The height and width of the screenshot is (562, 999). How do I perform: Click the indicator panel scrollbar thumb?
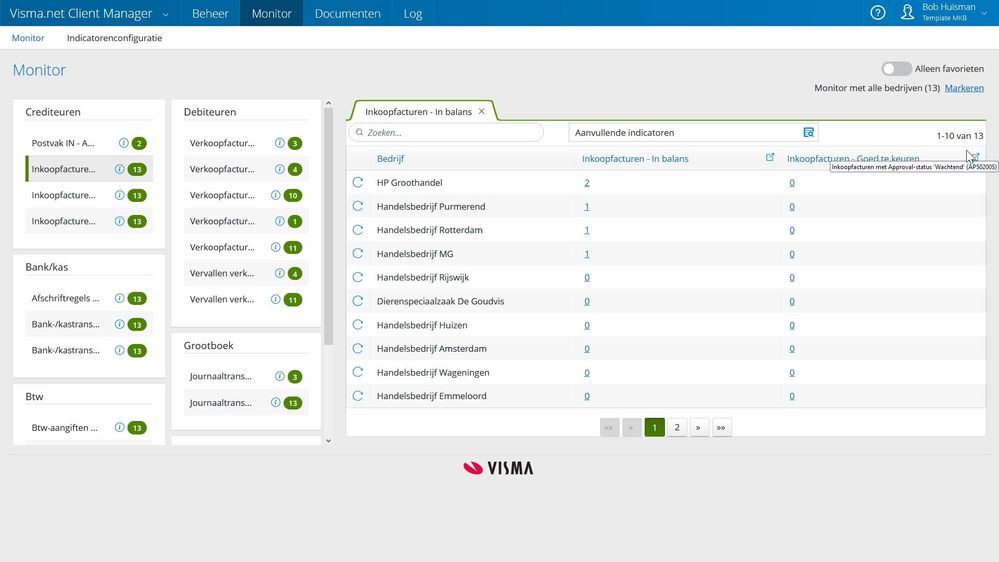click(x=328, y=226)
